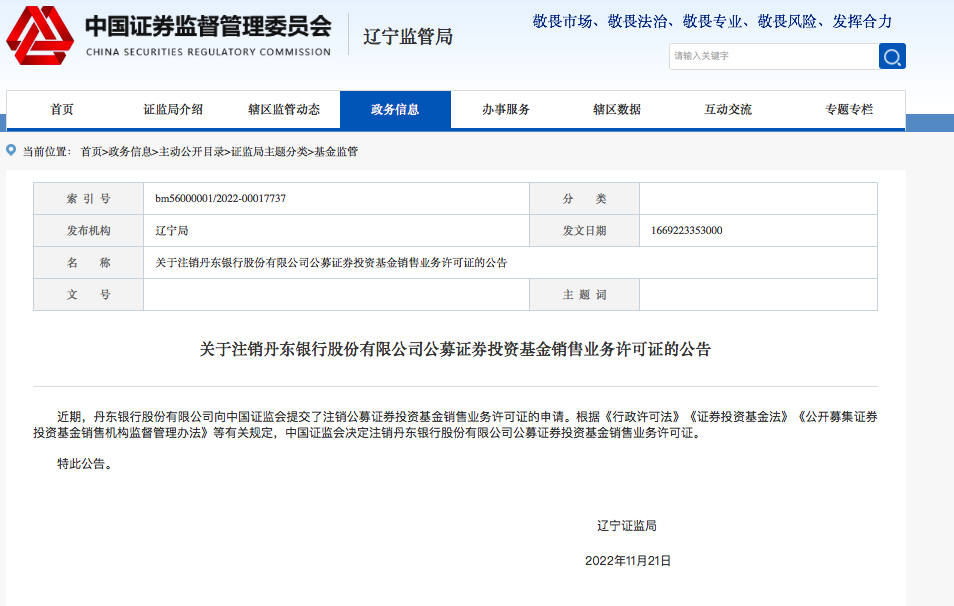
Task: Click the 文号 label cell
Action: pos(88,294)
